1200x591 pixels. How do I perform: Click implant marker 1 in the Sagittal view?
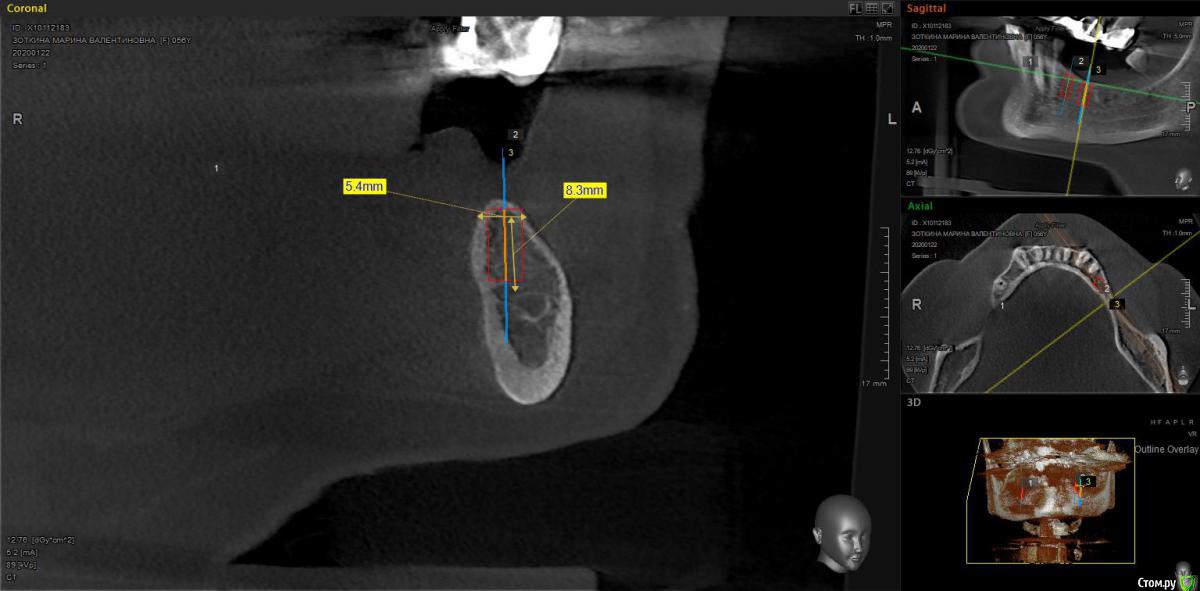[1029, 62]
